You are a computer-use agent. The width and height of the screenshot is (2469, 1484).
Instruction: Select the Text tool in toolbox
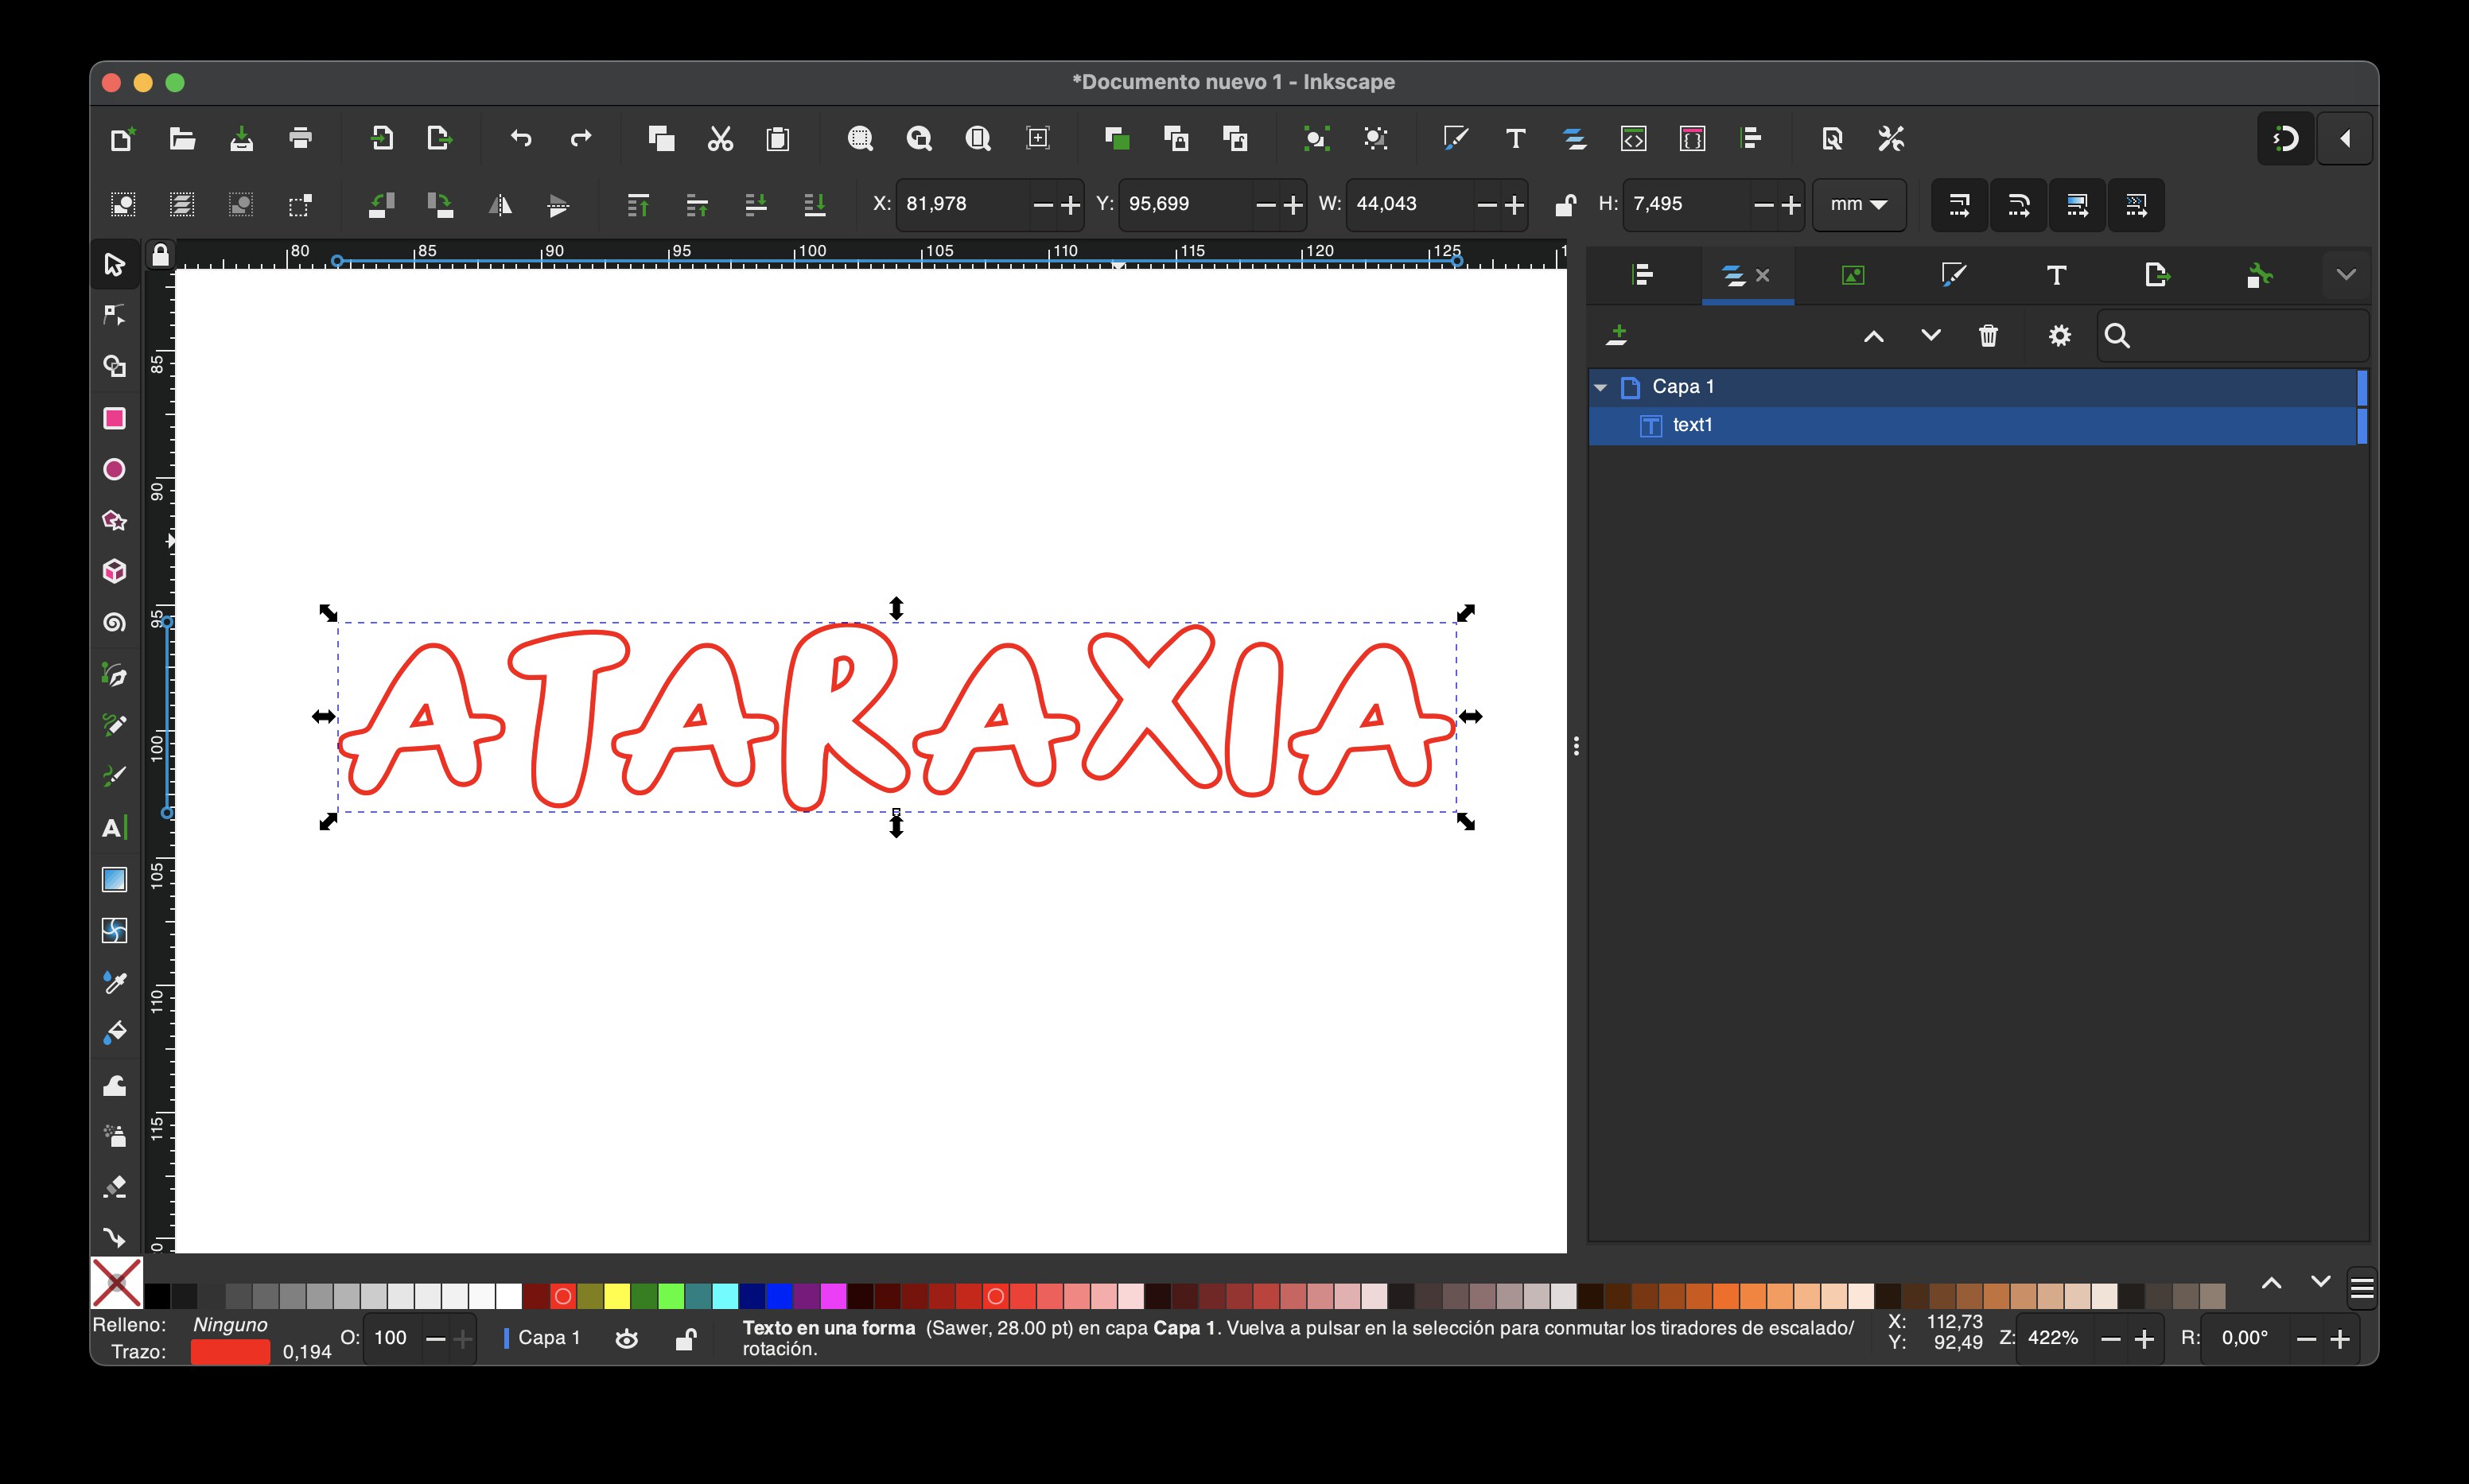tap(114, 828)
